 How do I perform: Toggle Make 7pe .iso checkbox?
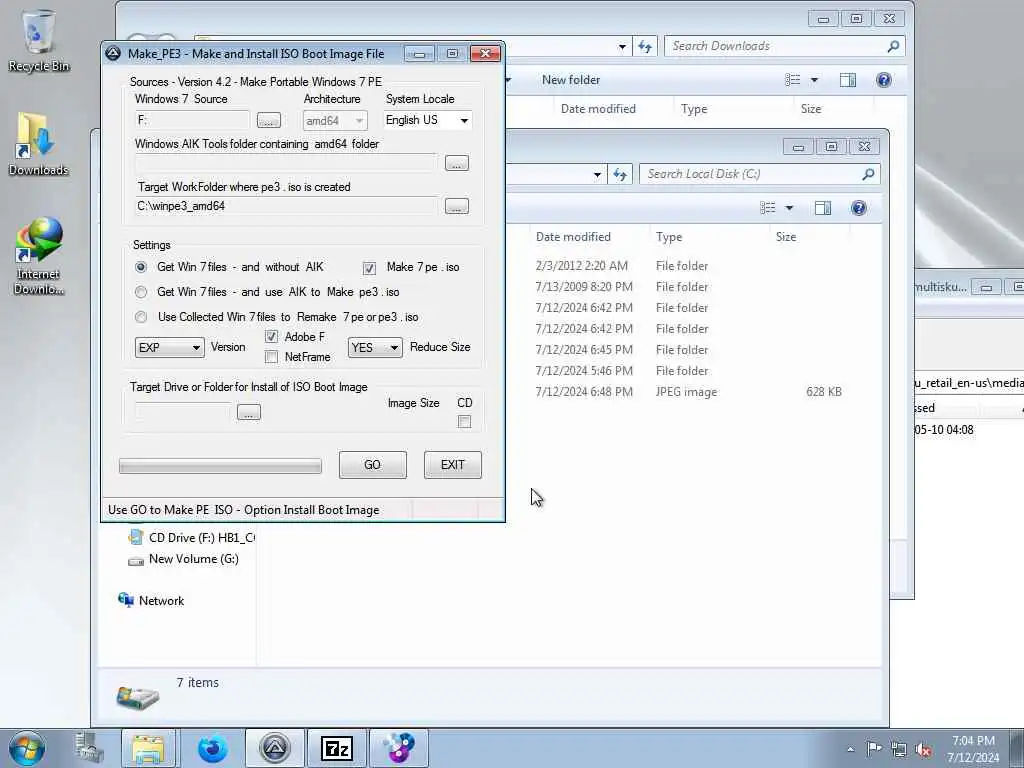(369, 268)
